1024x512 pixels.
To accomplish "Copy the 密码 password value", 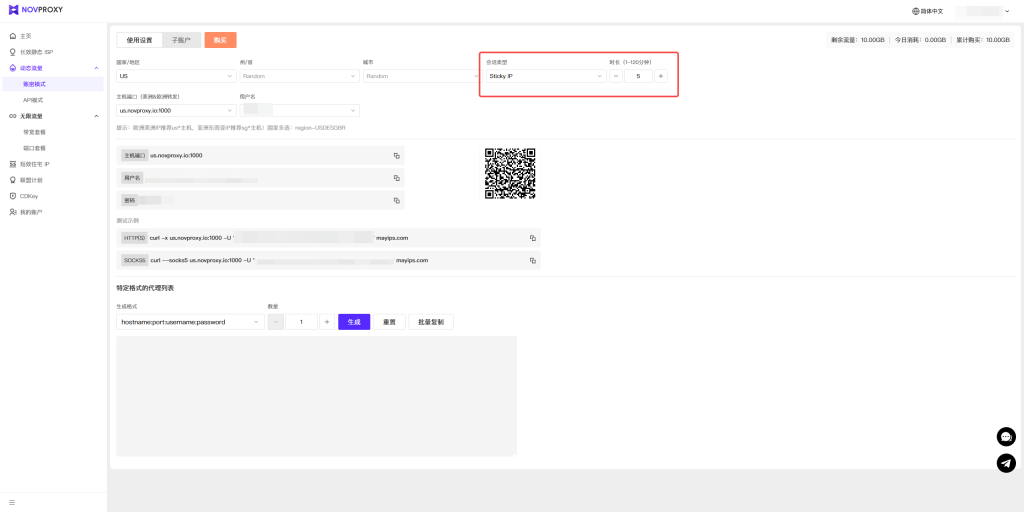I will click(x=396, y=200).
